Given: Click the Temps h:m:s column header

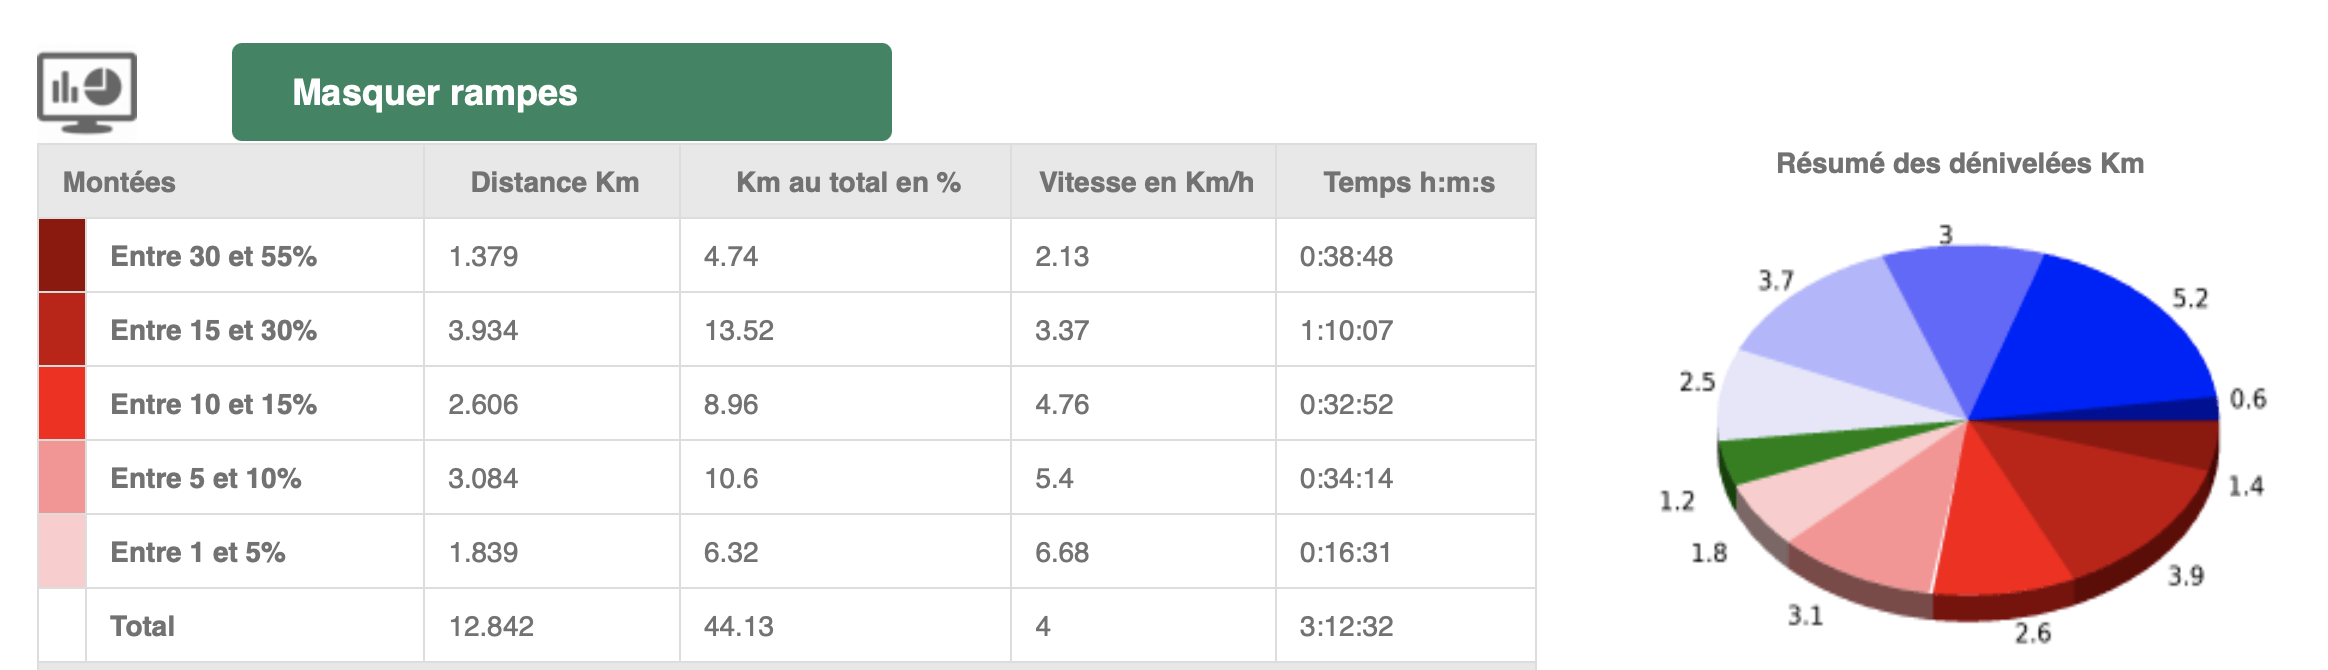Looking at the screenshot, I should tap(1409, 182).
